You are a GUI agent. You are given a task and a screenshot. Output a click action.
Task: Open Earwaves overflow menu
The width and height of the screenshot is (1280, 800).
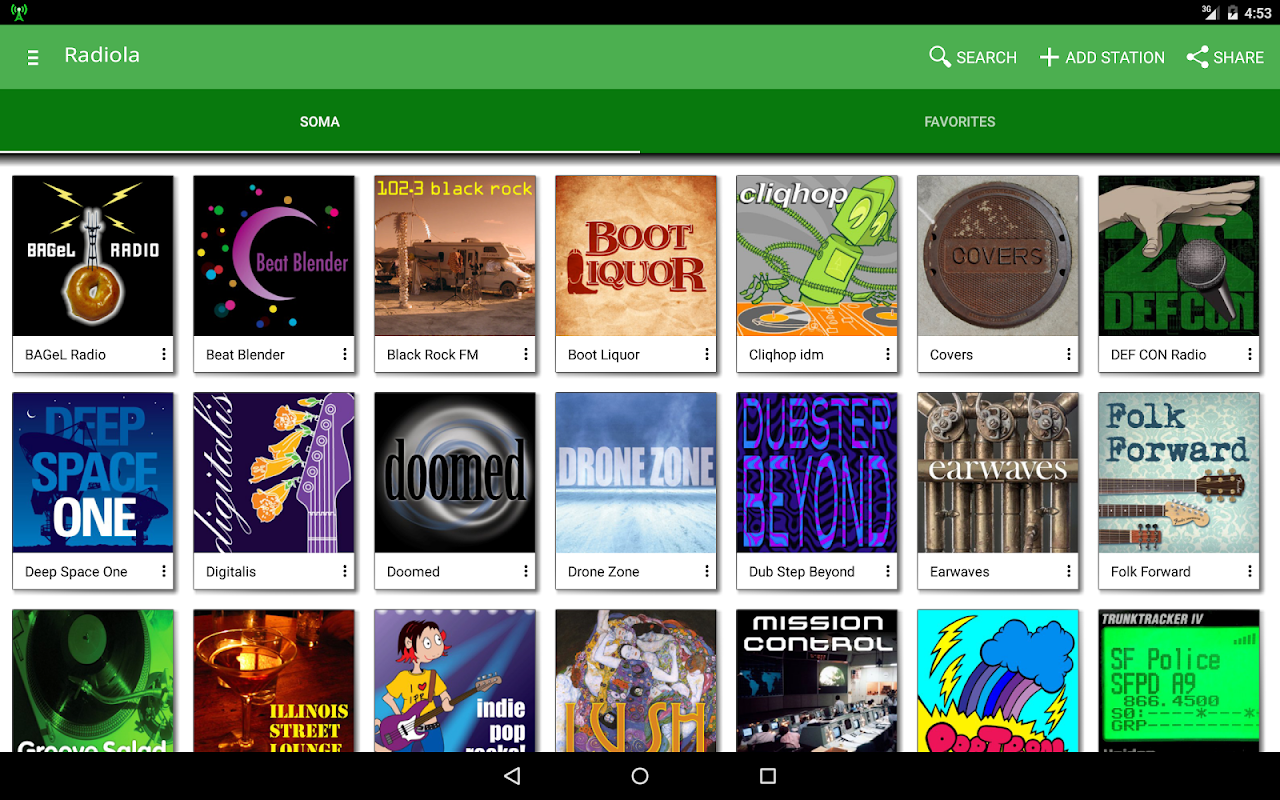[1069, 571]
